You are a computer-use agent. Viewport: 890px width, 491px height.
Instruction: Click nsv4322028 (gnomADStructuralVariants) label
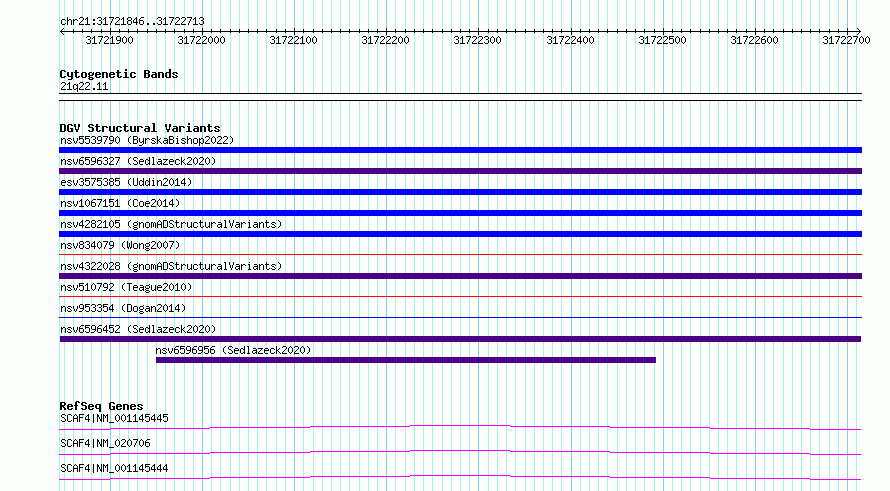171,266
